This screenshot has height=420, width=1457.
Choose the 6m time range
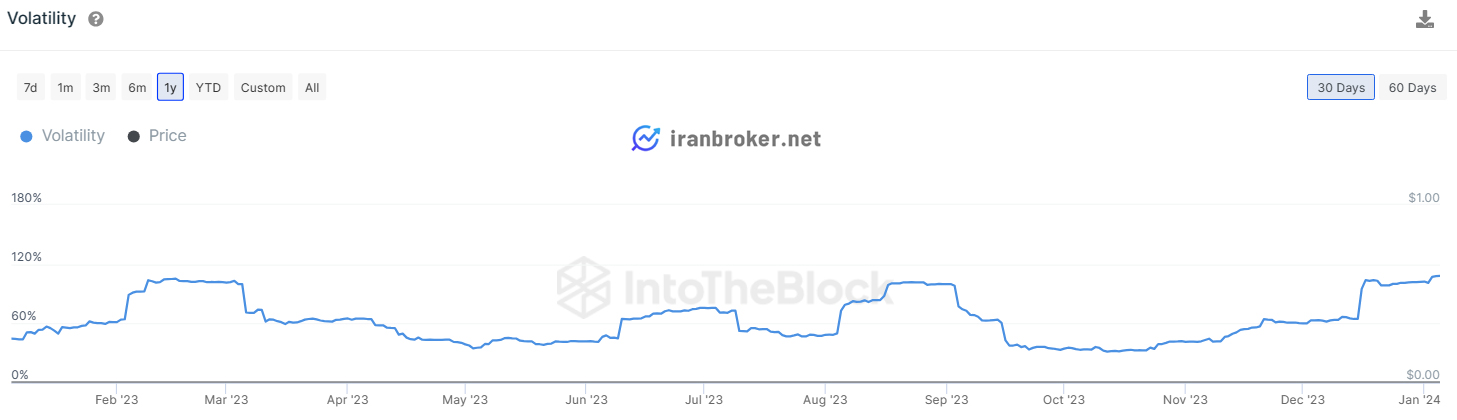(x=136, y=87)
